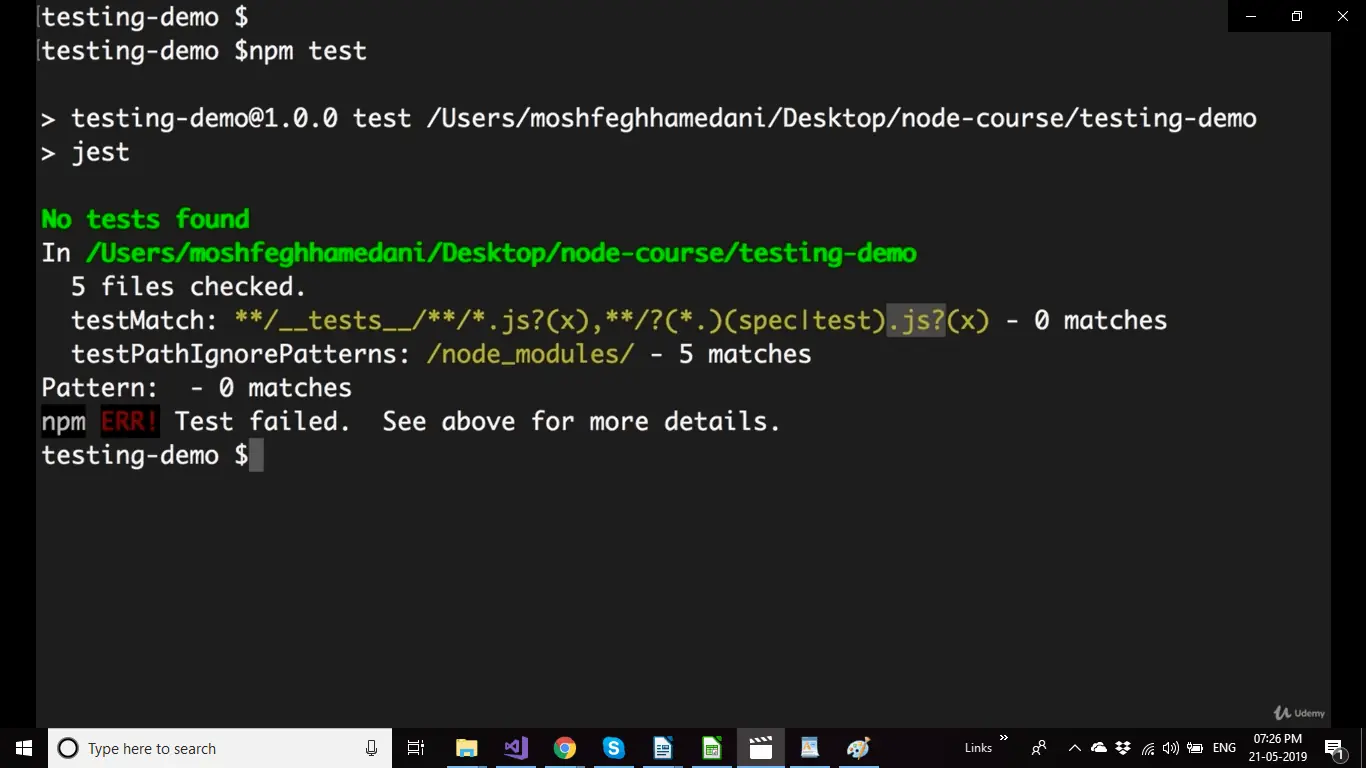Show hidden system tray icons
Screen dimensions: 1366x768
(1075, 748)
